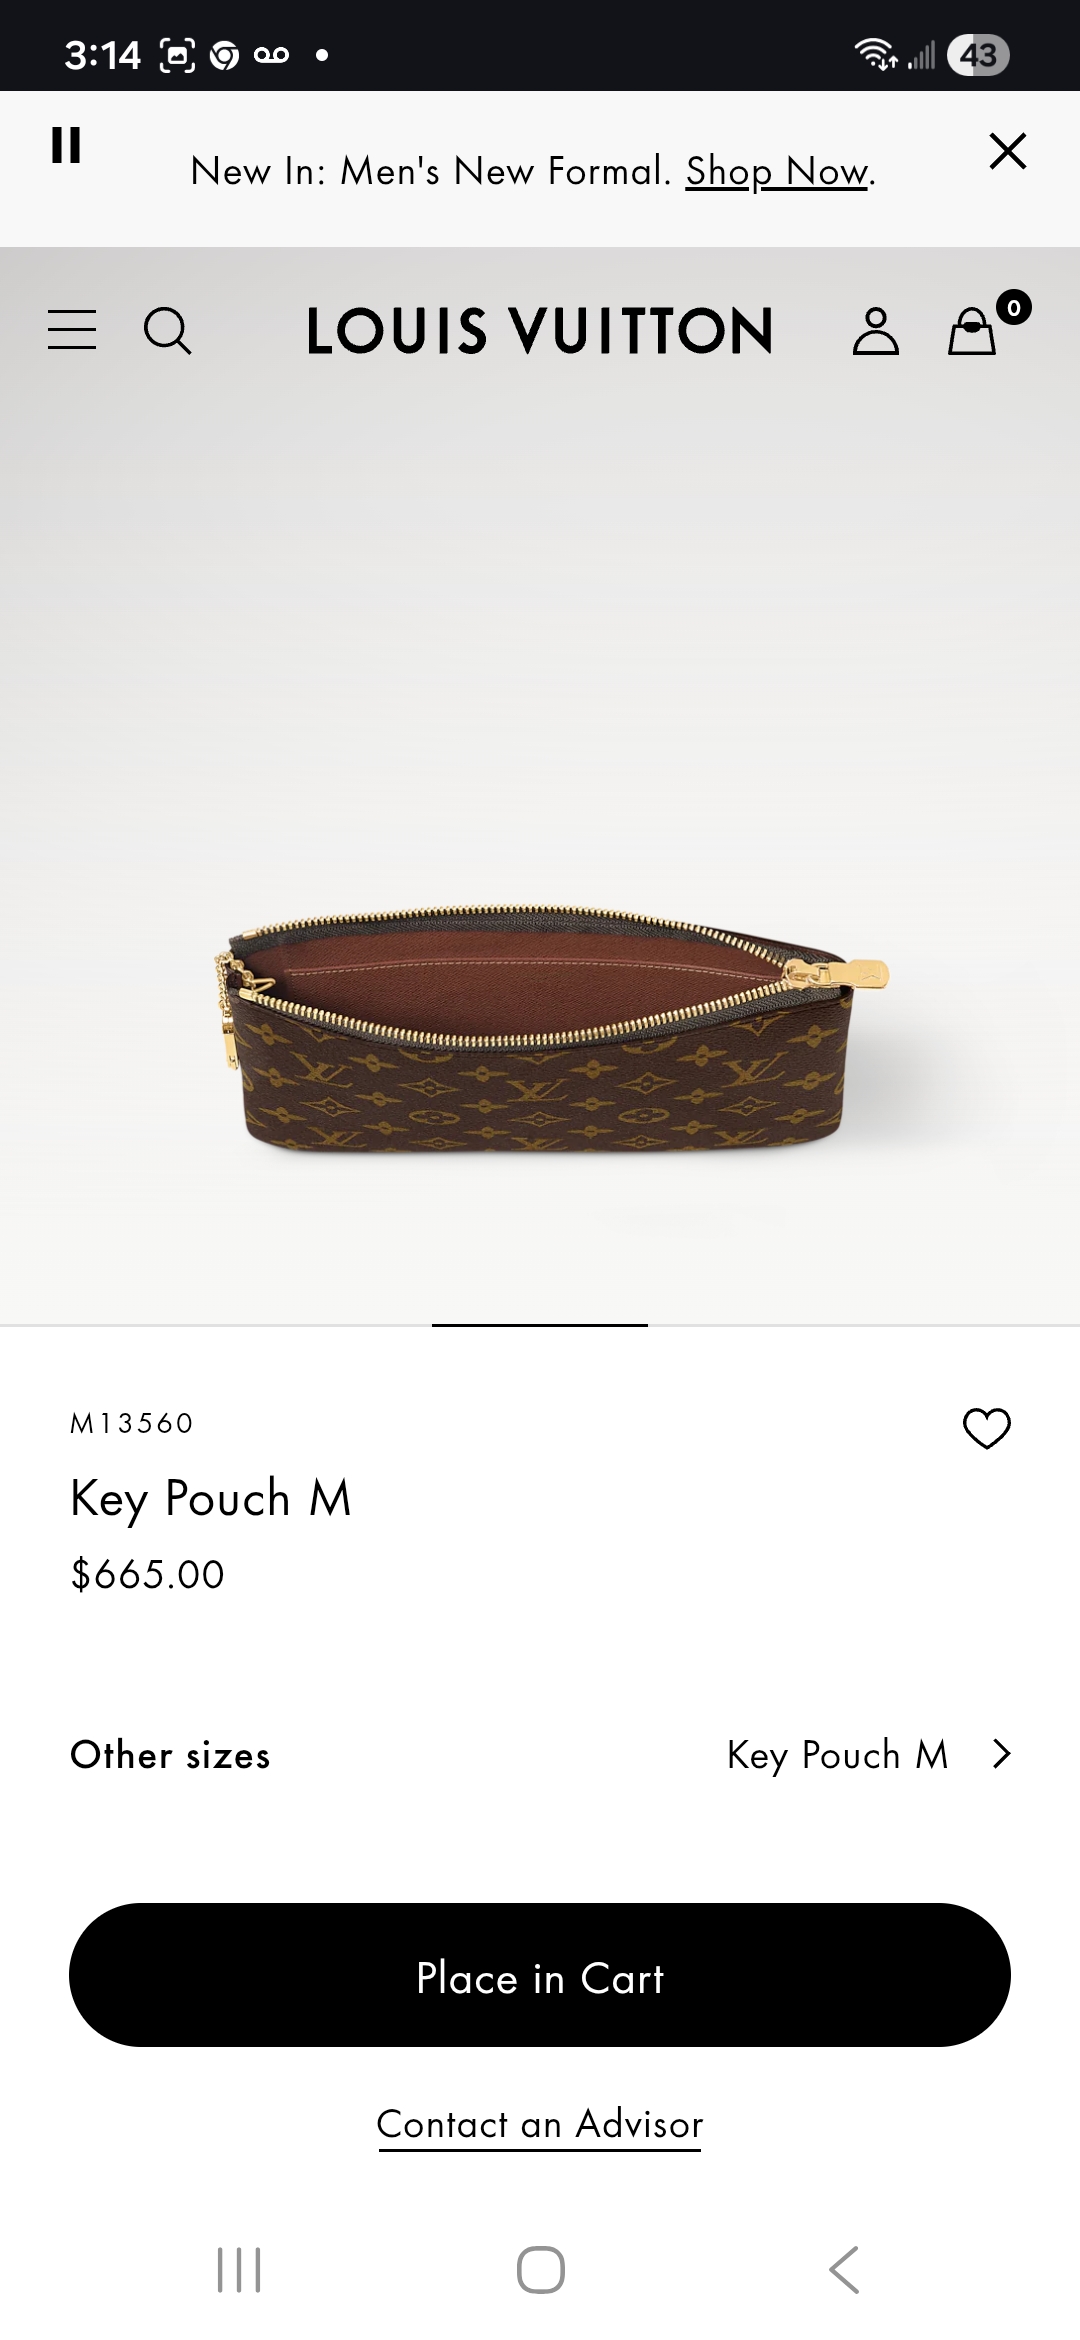Tap the cart item count badge
Image resolution: width=1080 pixels, height=2340 pixels.
(1014, 307)
